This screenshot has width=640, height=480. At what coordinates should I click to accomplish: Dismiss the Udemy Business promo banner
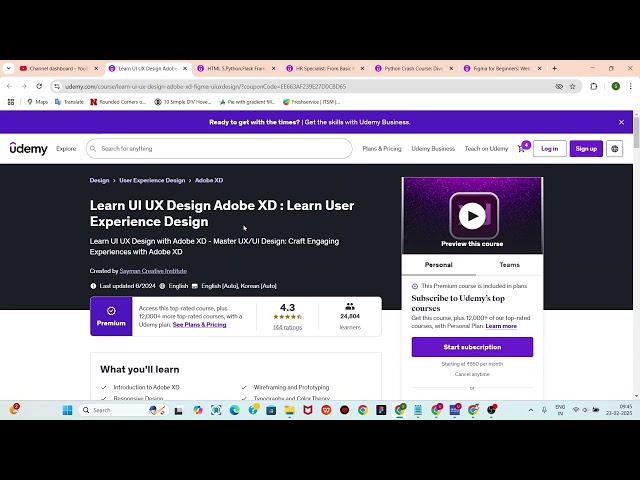coord(621,122)
